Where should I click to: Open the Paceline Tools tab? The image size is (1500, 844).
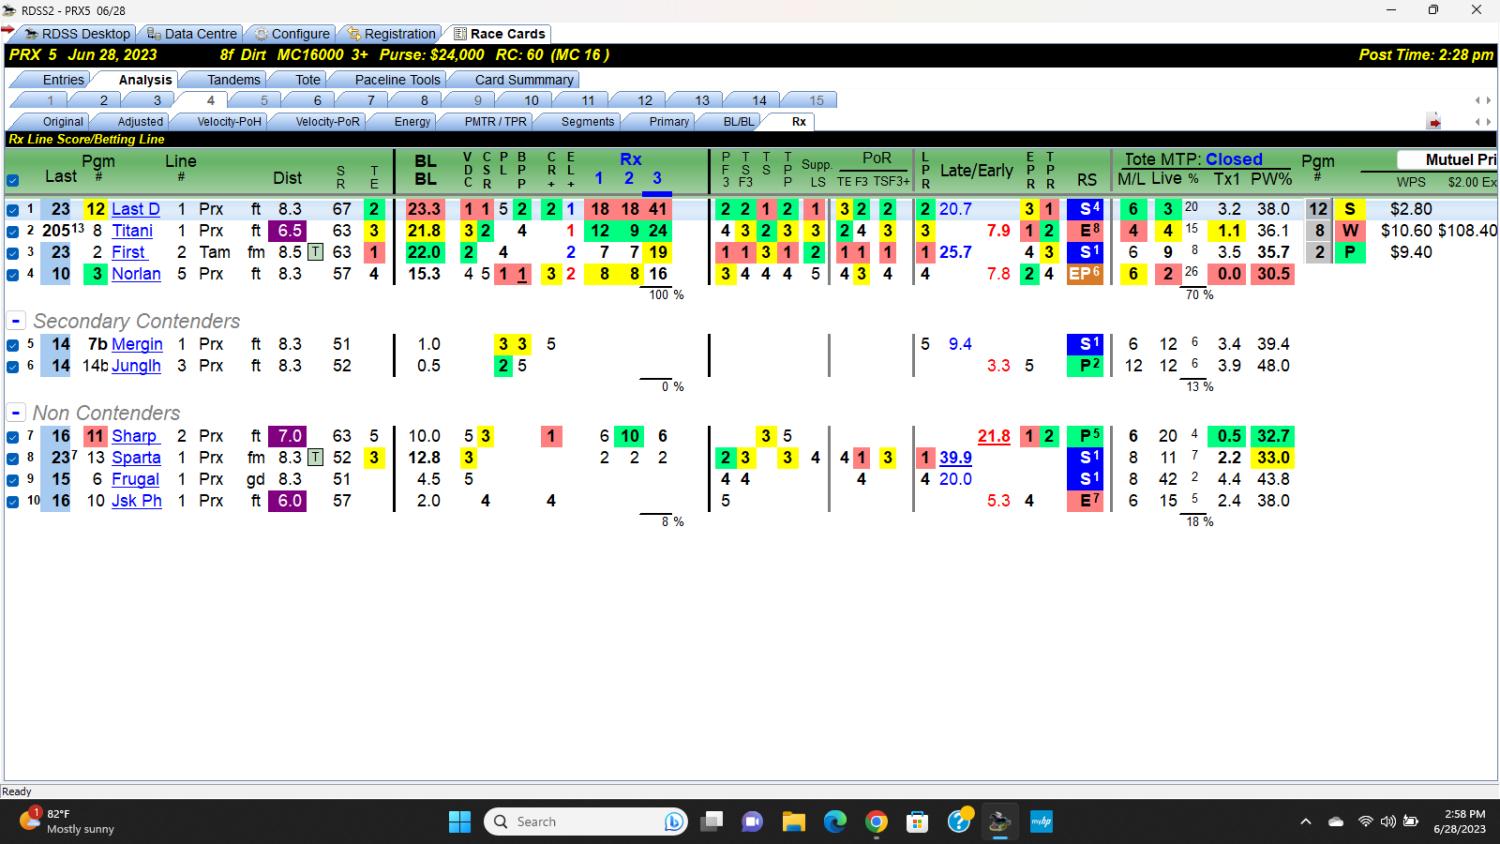397,79
